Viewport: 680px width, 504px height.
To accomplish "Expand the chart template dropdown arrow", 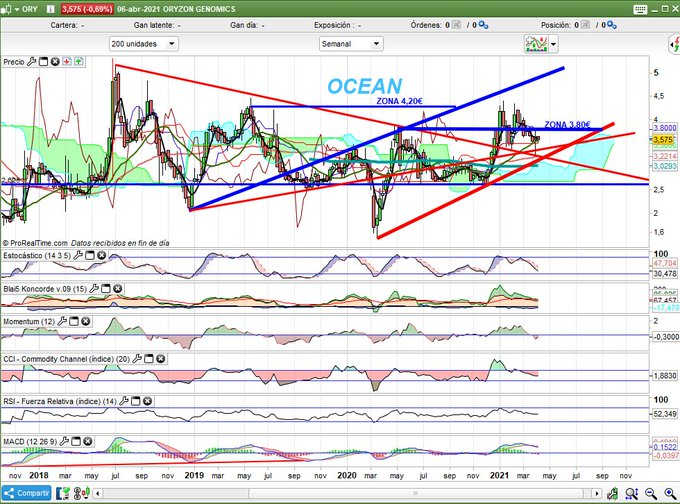I will pos(553,44).
